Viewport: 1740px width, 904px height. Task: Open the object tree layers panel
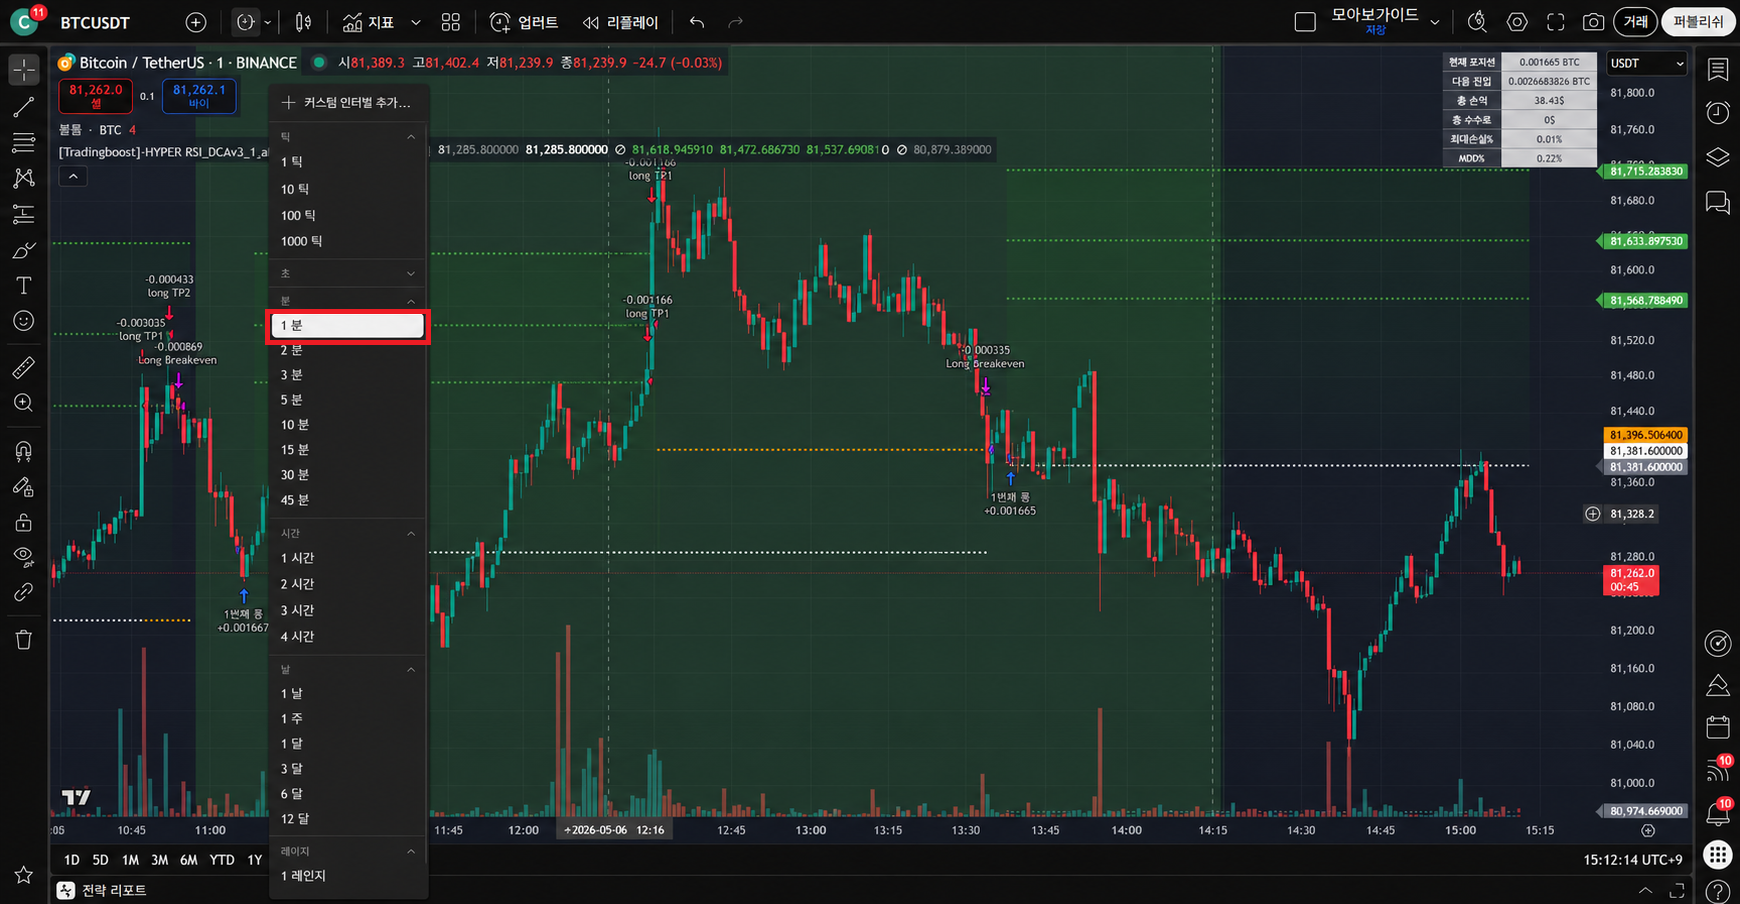[1718, 158]
